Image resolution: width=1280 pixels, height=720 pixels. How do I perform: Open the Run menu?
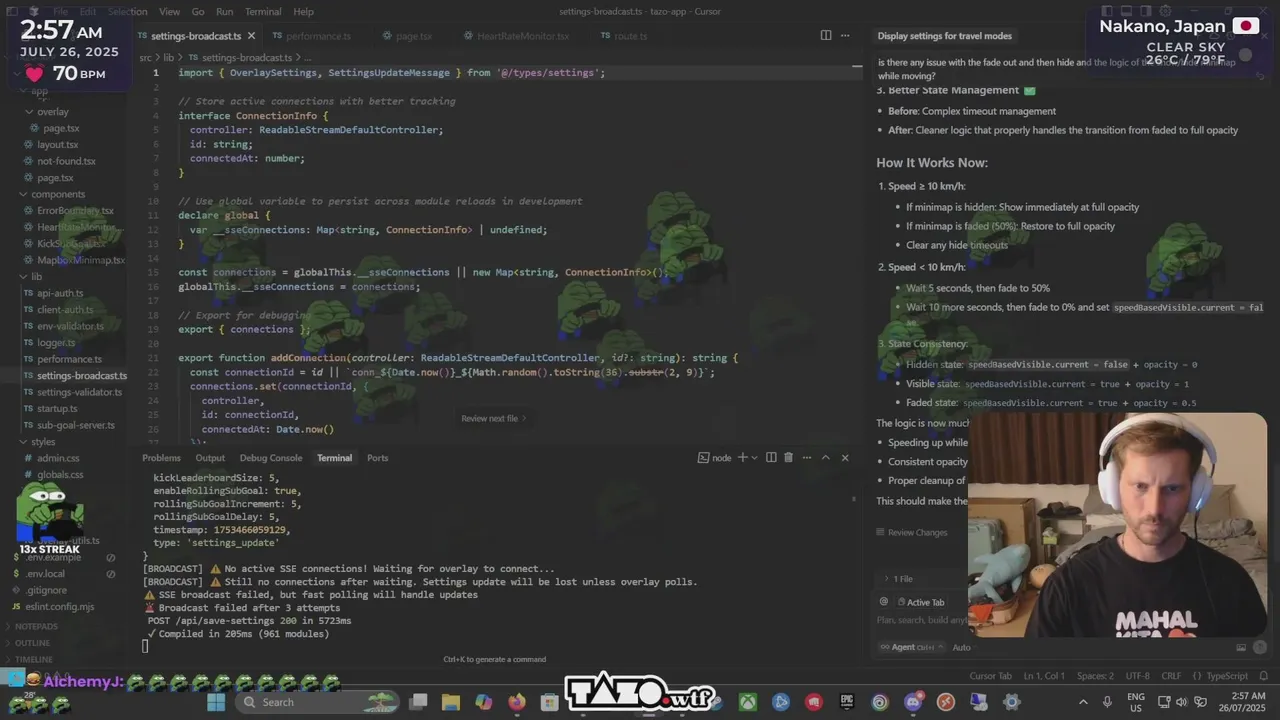(x=224, y=12)
